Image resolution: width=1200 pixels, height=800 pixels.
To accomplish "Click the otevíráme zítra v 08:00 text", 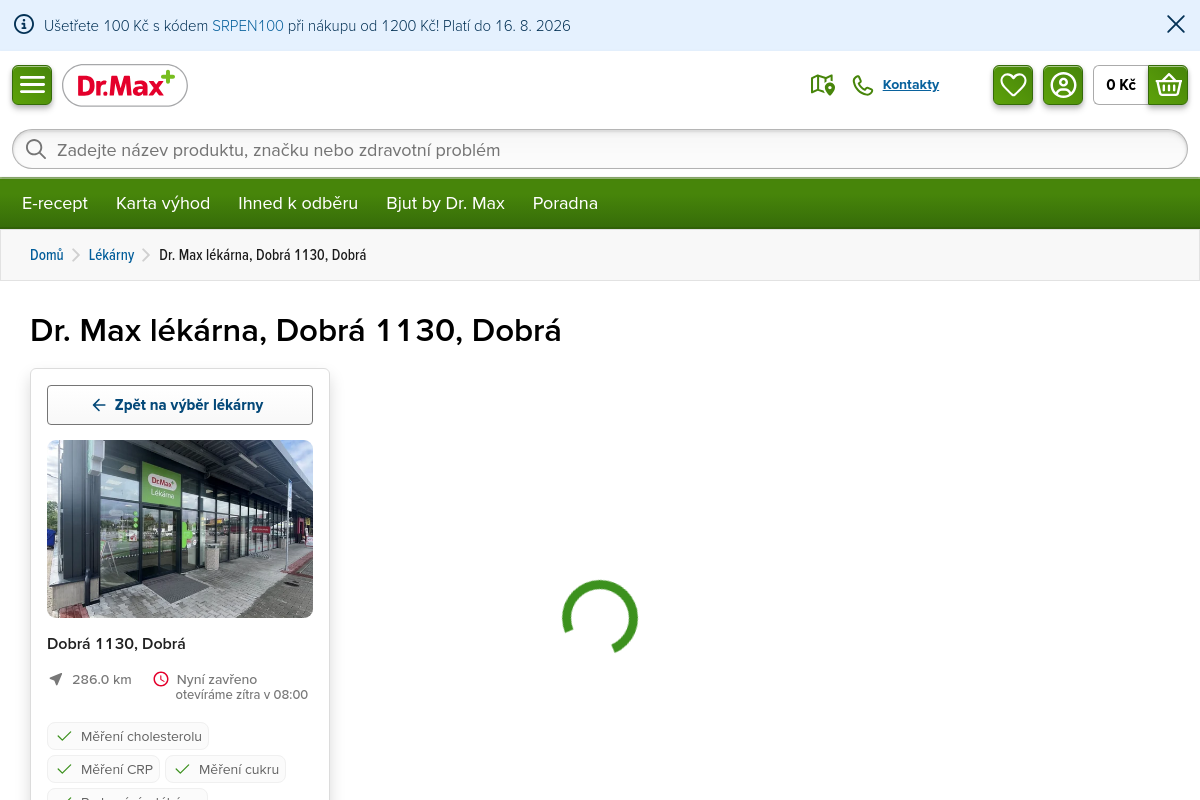I will tap(242, 695).
